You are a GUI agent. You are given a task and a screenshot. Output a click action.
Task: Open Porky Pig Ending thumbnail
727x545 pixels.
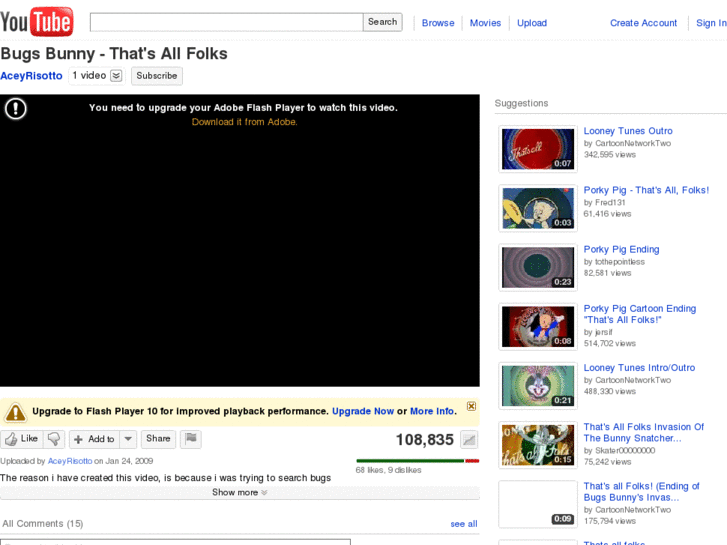pyautogui.click(x=538, y=268)
